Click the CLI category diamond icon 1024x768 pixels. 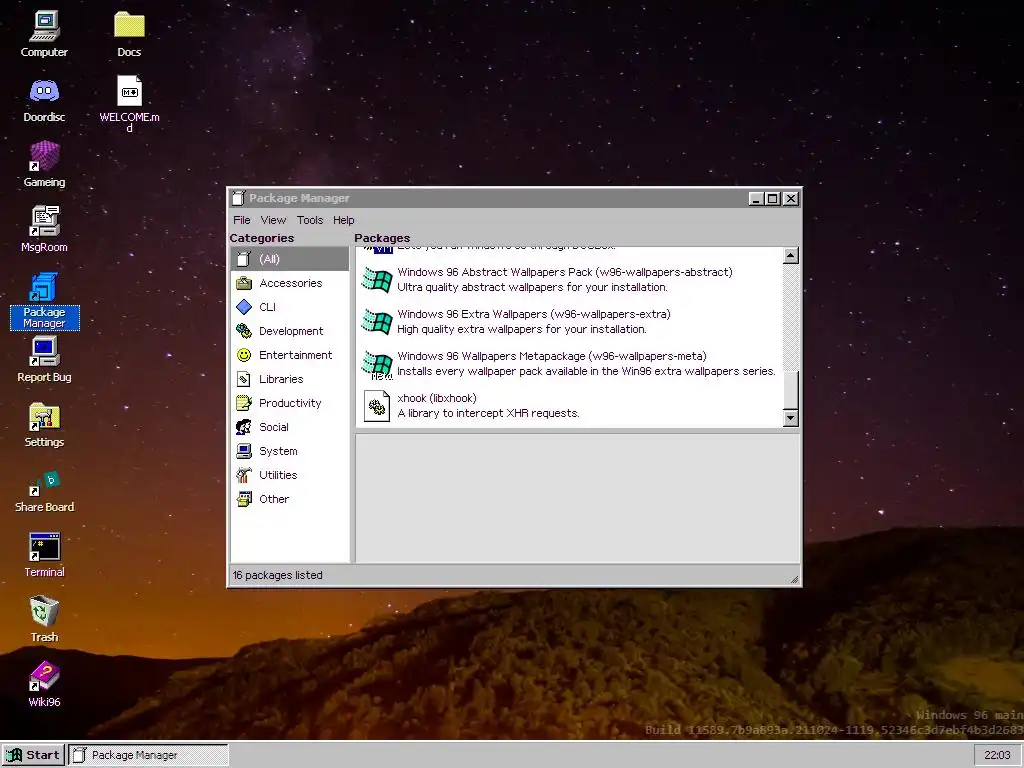[244, 307]
